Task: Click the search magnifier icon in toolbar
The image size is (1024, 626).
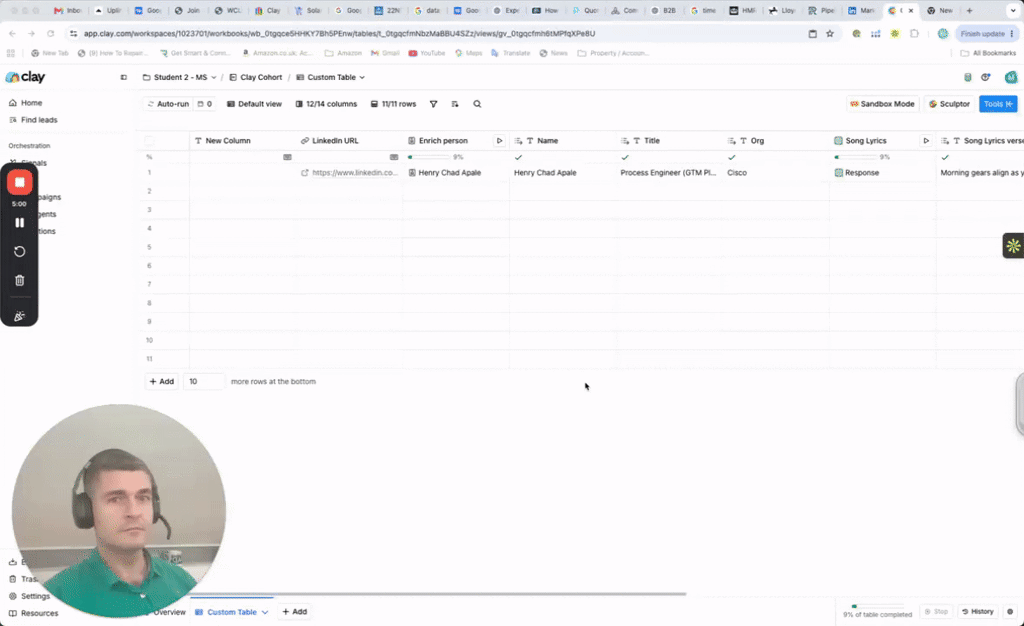Action: pyautogui.click(x=477, y=104)
